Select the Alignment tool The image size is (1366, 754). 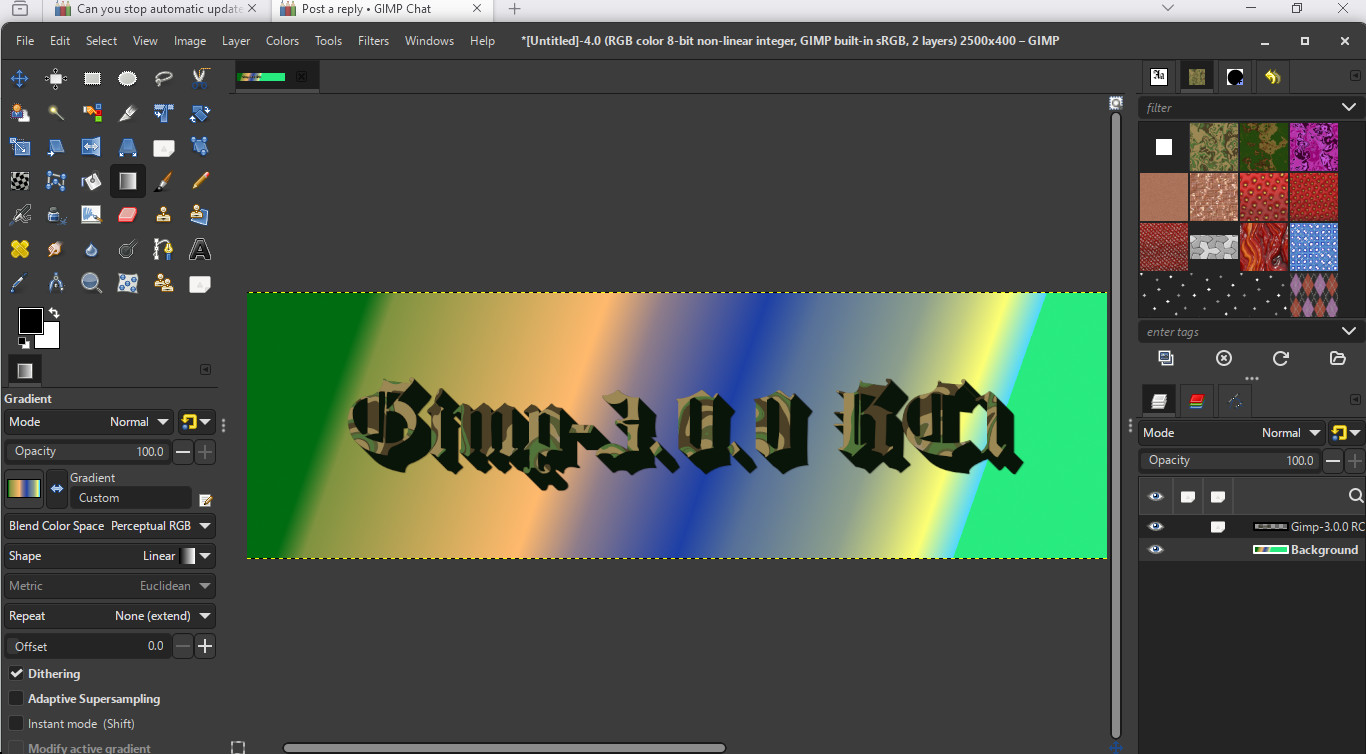[x=56, y=78]
